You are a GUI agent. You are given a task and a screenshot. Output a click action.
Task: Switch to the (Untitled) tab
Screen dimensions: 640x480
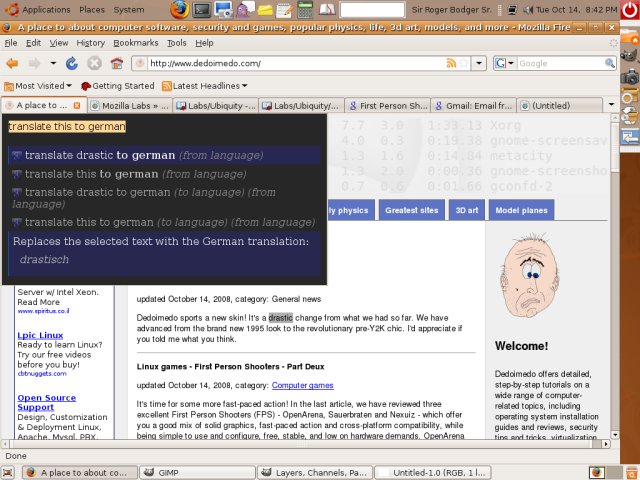pos(560,106)
